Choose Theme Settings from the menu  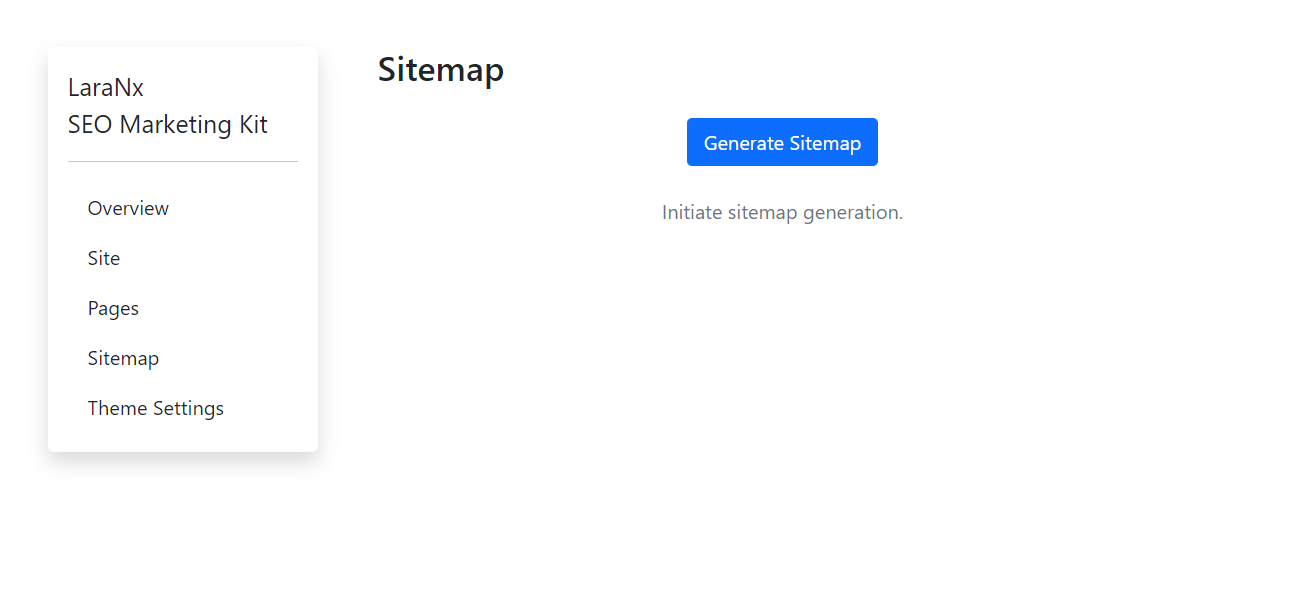155,408
